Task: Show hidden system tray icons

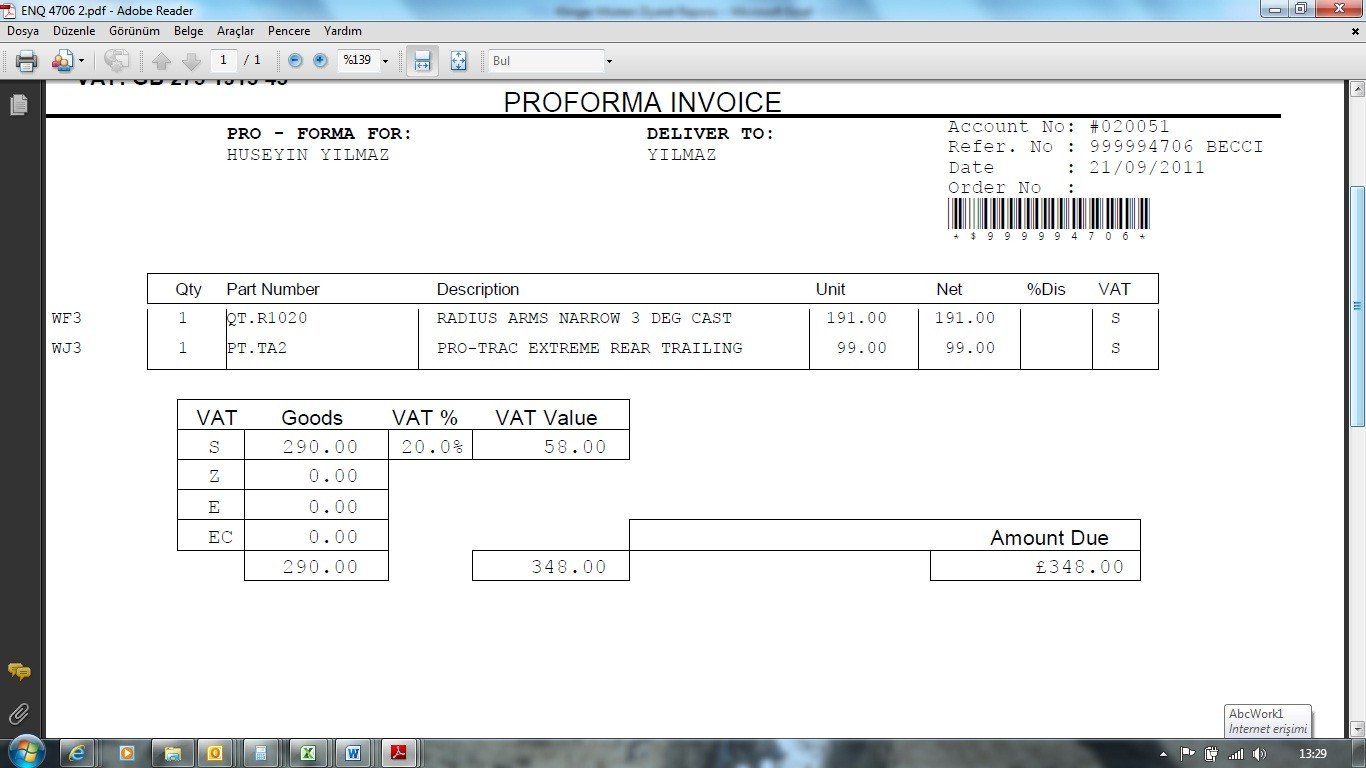Action: (1163, 754)
